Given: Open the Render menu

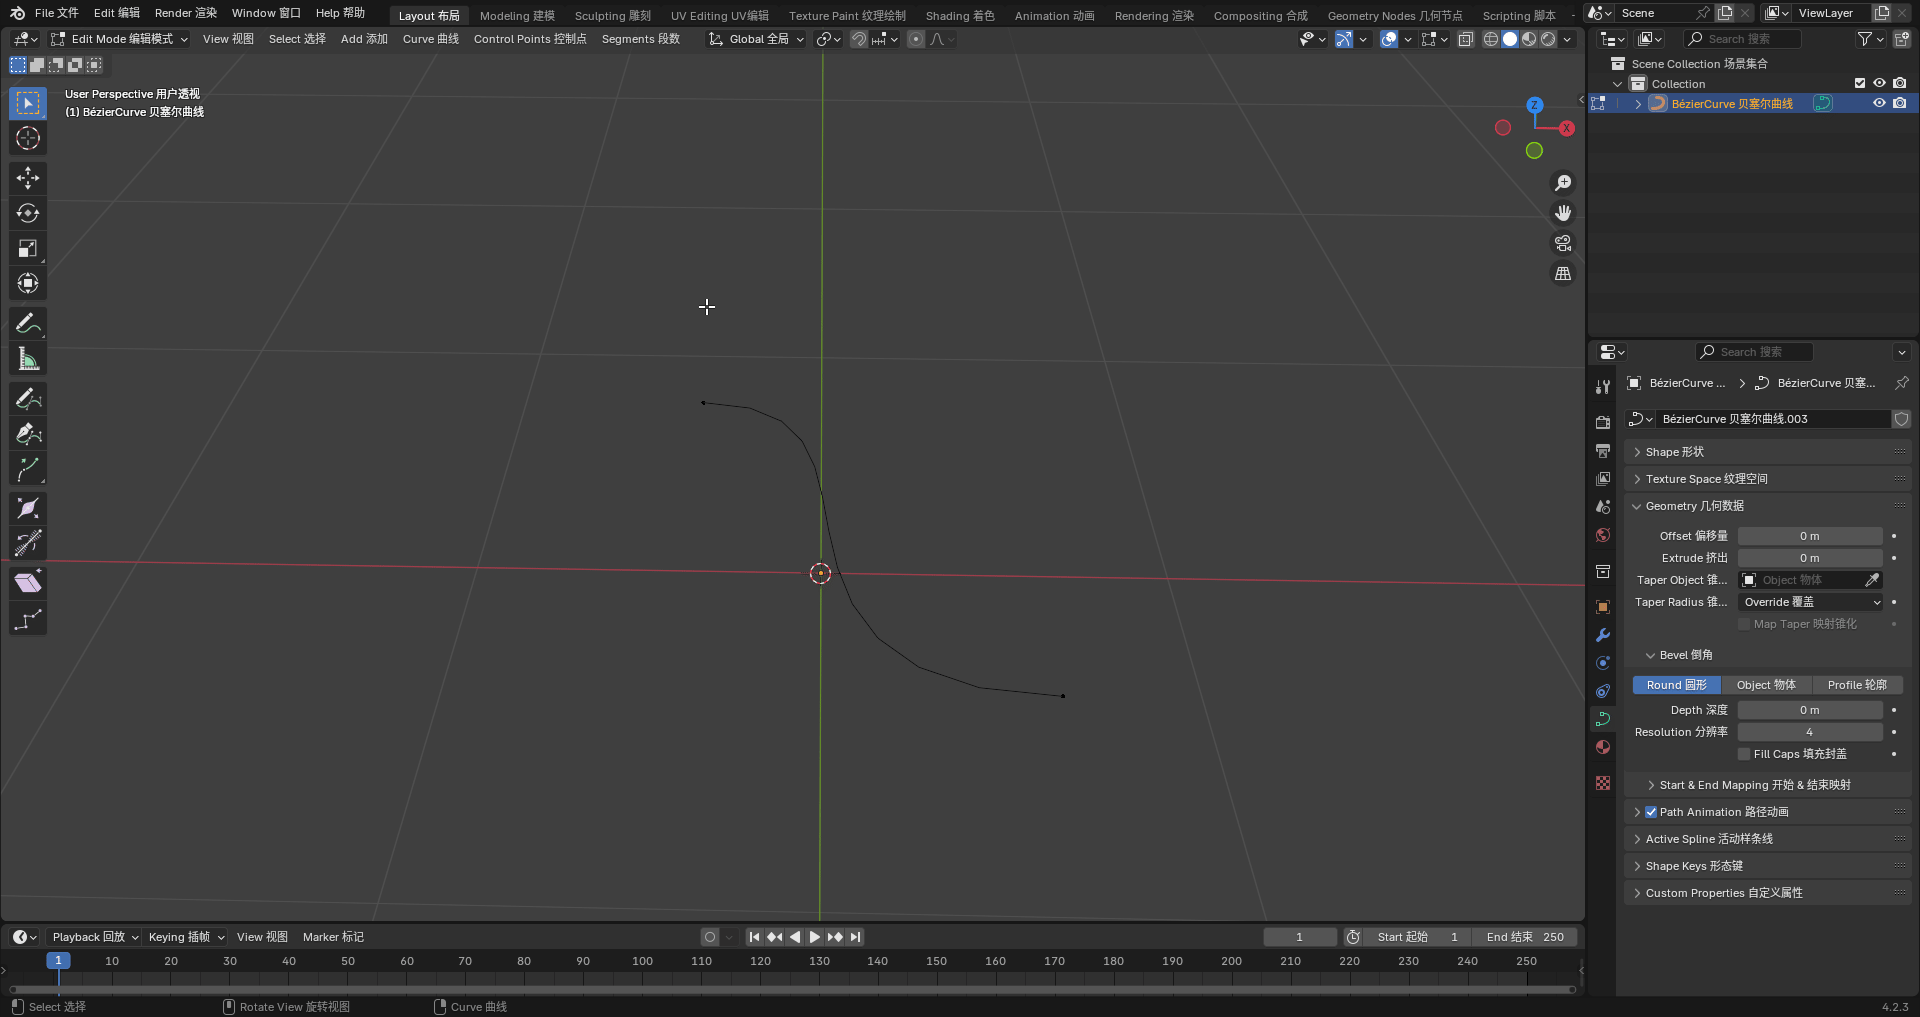Looking at the screenshot, I should pos(185,13).
